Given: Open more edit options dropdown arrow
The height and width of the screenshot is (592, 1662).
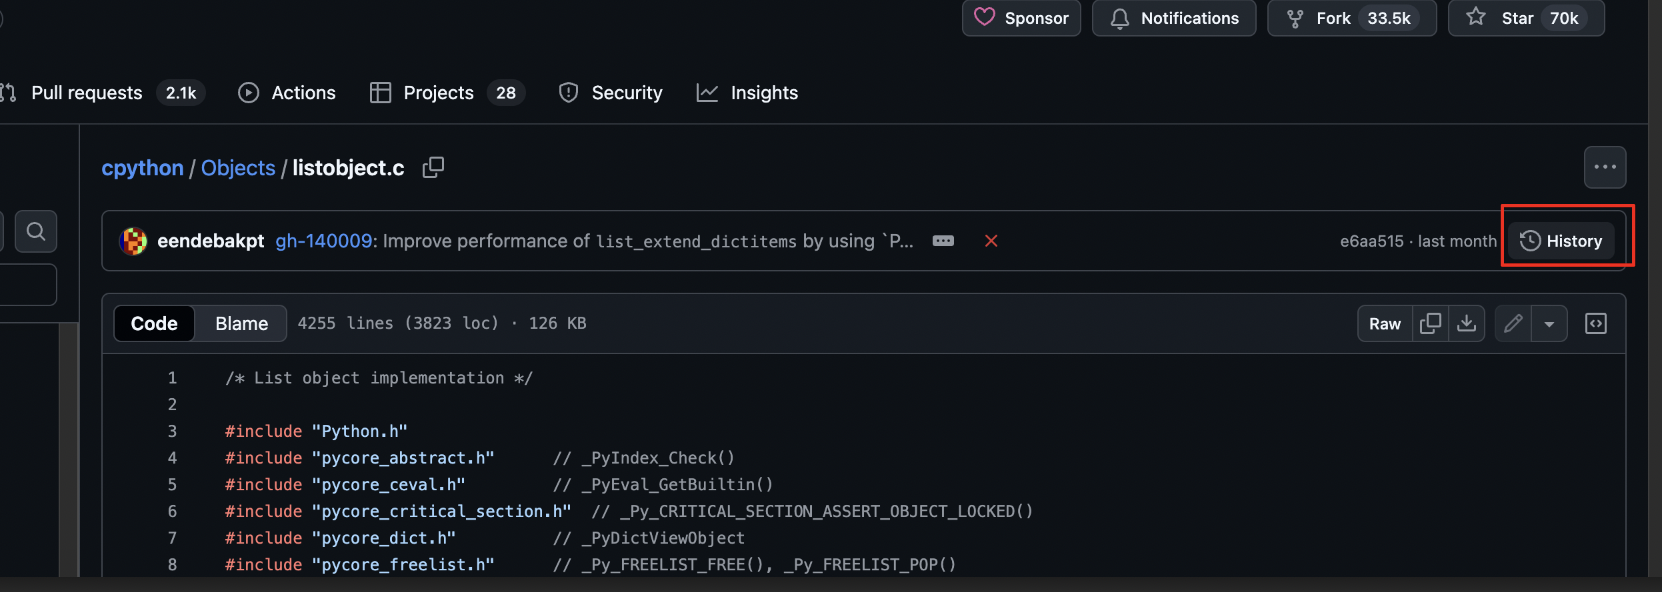Looking at the screenshot, I should point(1549,323).
